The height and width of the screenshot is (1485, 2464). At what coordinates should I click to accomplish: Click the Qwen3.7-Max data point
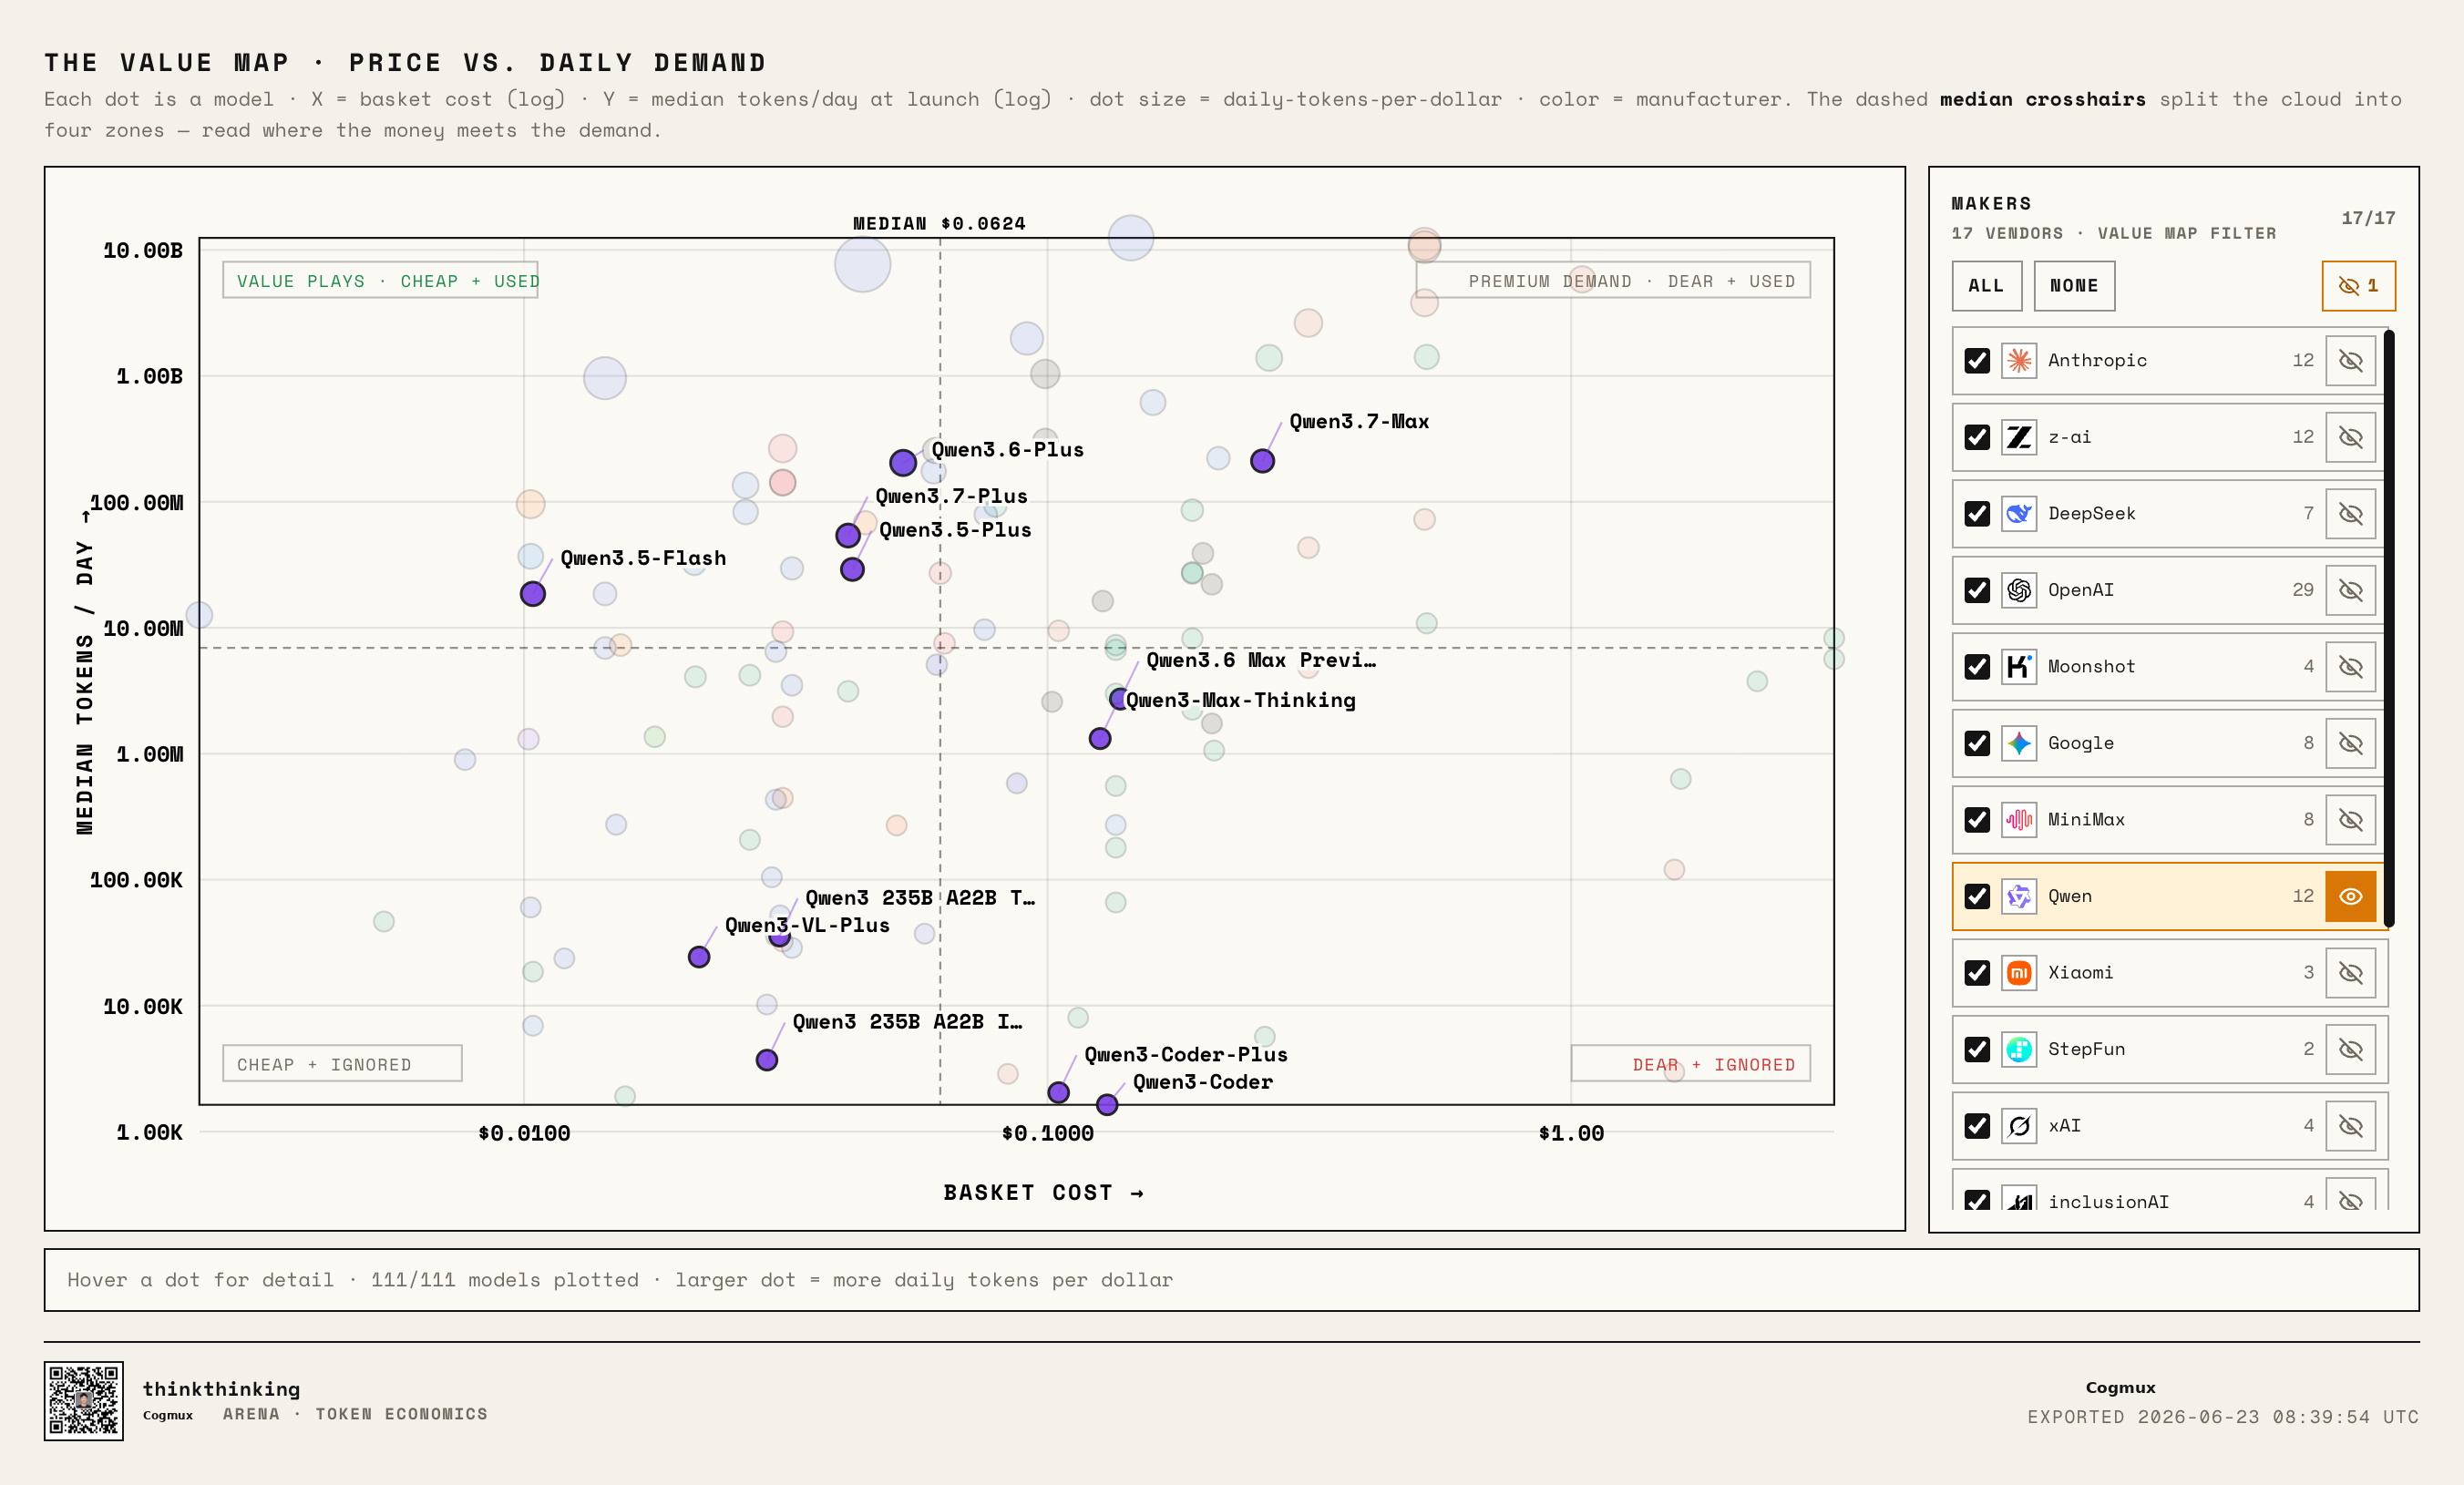[x=1262, y=461]
